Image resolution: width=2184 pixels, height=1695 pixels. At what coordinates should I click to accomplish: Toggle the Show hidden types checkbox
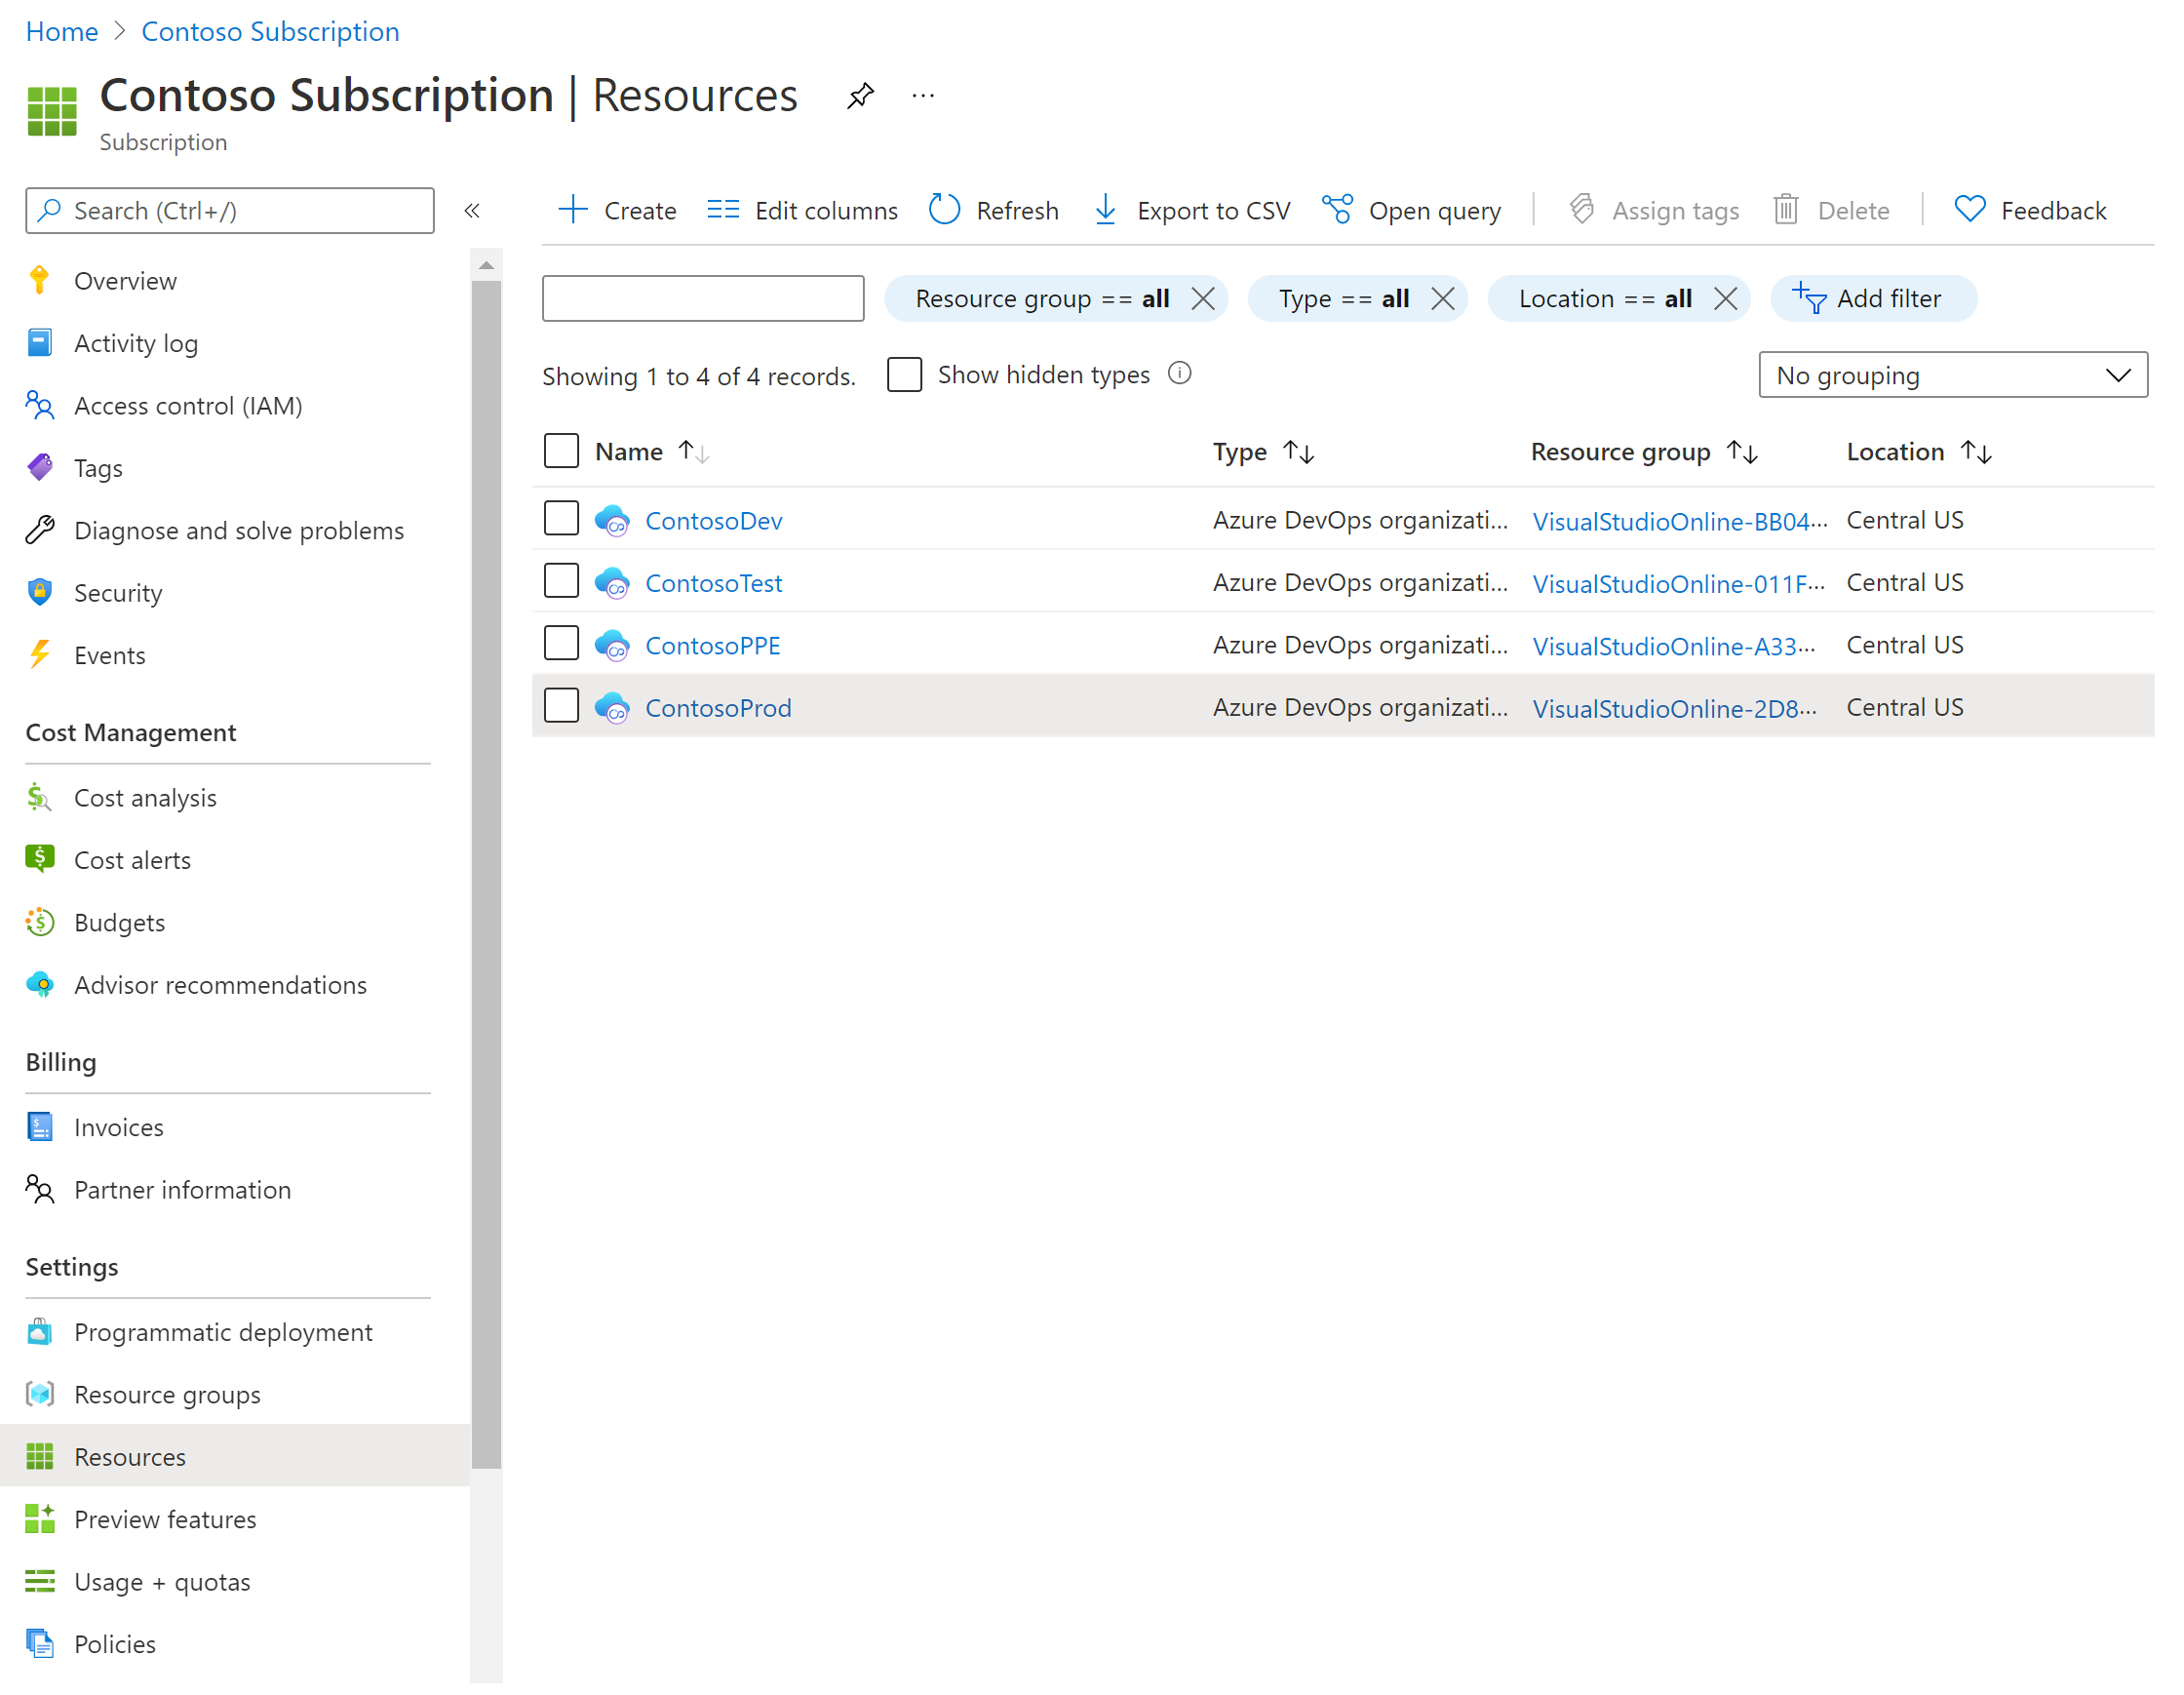[904, 374]
